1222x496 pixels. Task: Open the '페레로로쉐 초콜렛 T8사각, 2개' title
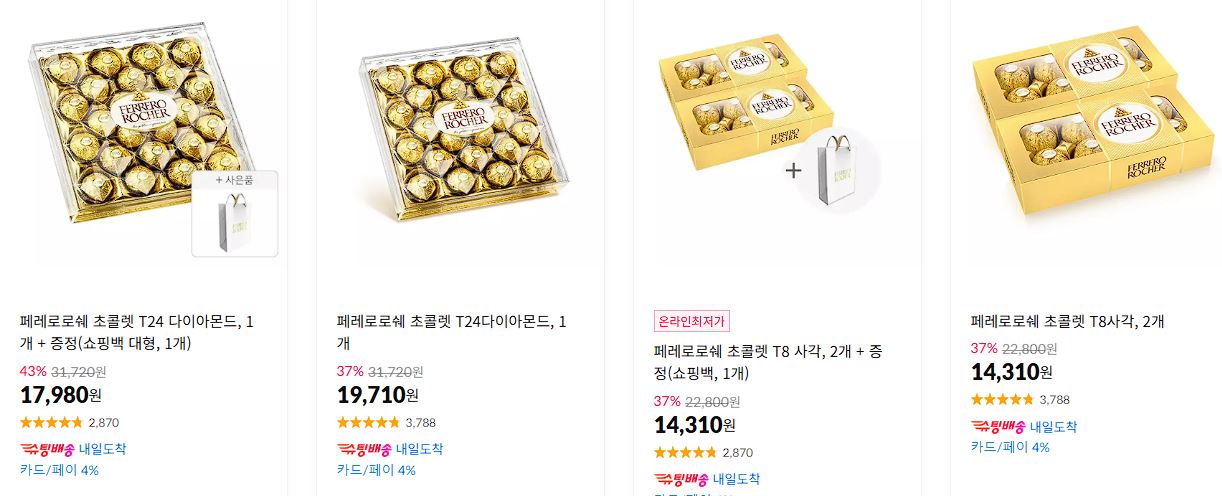pos(1067,321)
